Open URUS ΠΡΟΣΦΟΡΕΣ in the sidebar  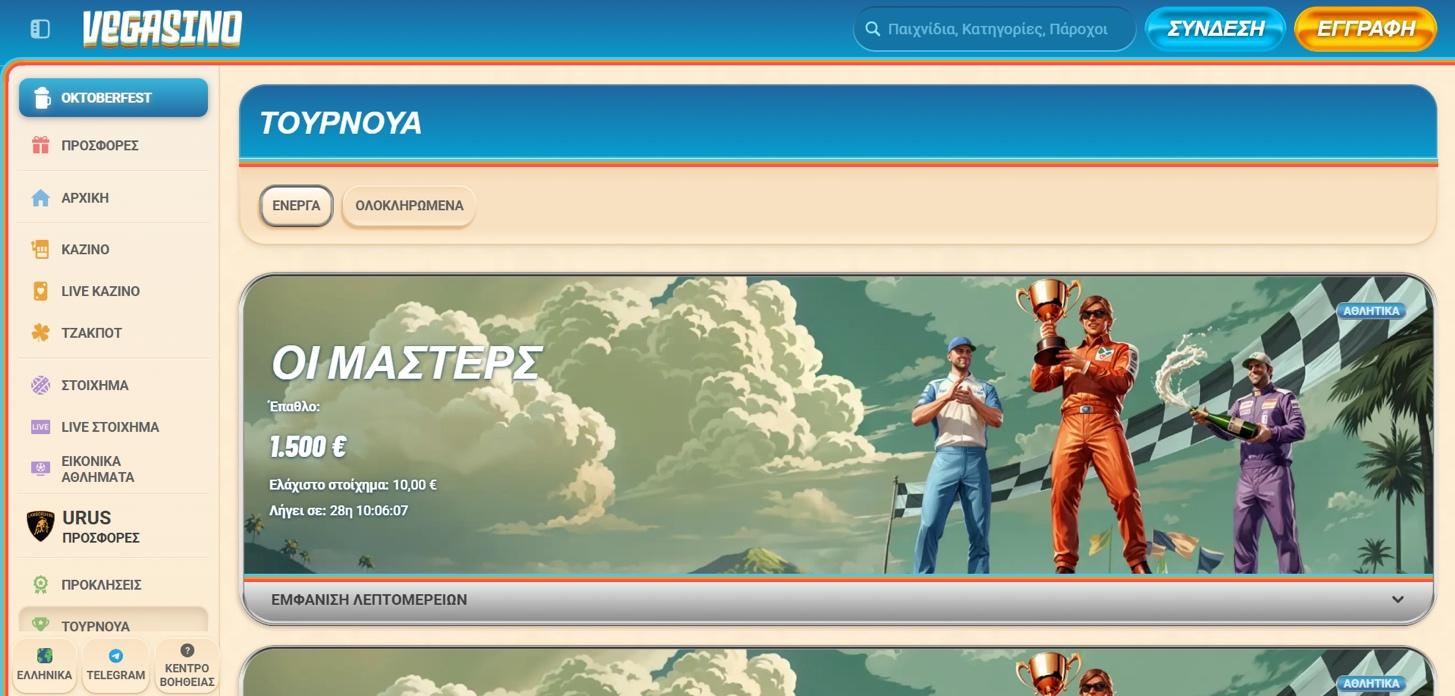coord(113,526)
